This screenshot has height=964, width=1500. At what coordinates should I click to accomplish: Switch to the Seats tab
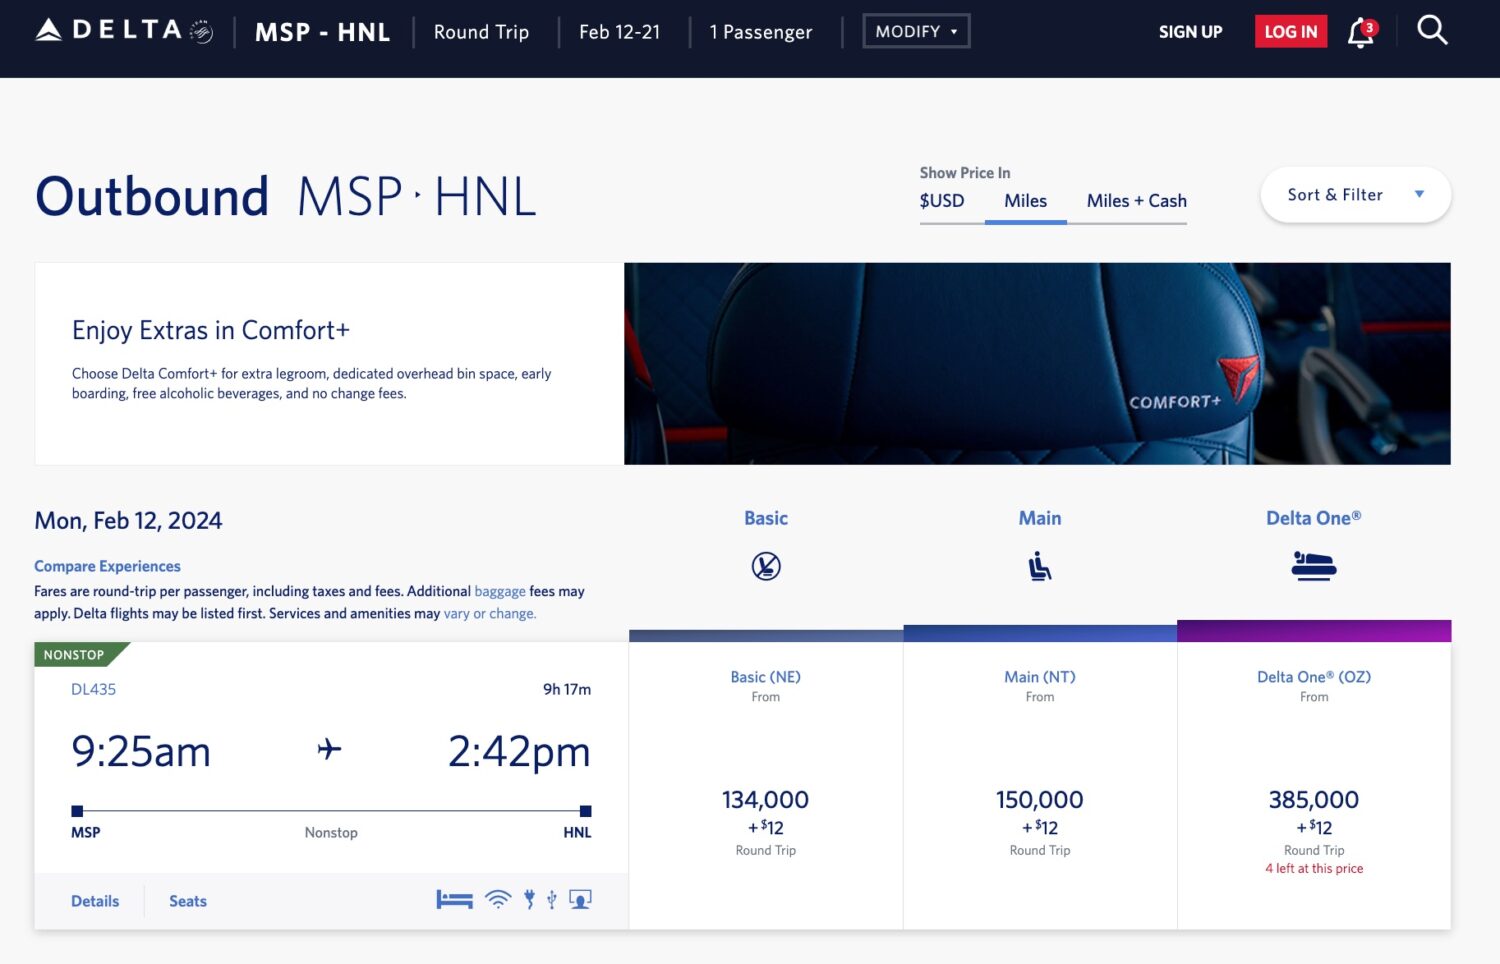click(187, 900)
